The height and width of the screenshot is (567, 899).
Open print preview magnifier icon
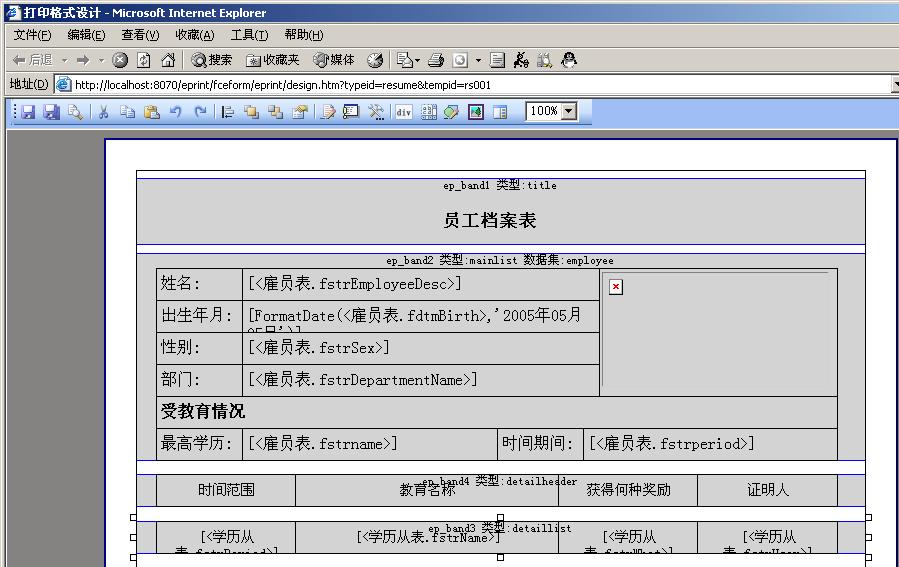75,112
